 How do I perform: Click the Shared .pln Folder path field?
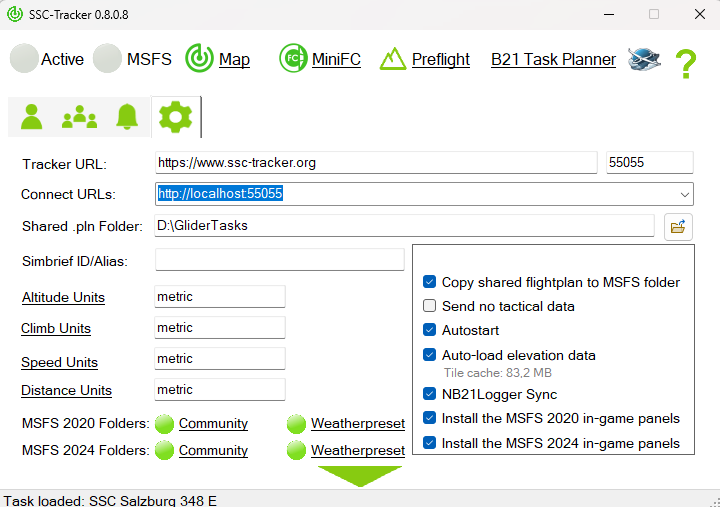point(404,225)
